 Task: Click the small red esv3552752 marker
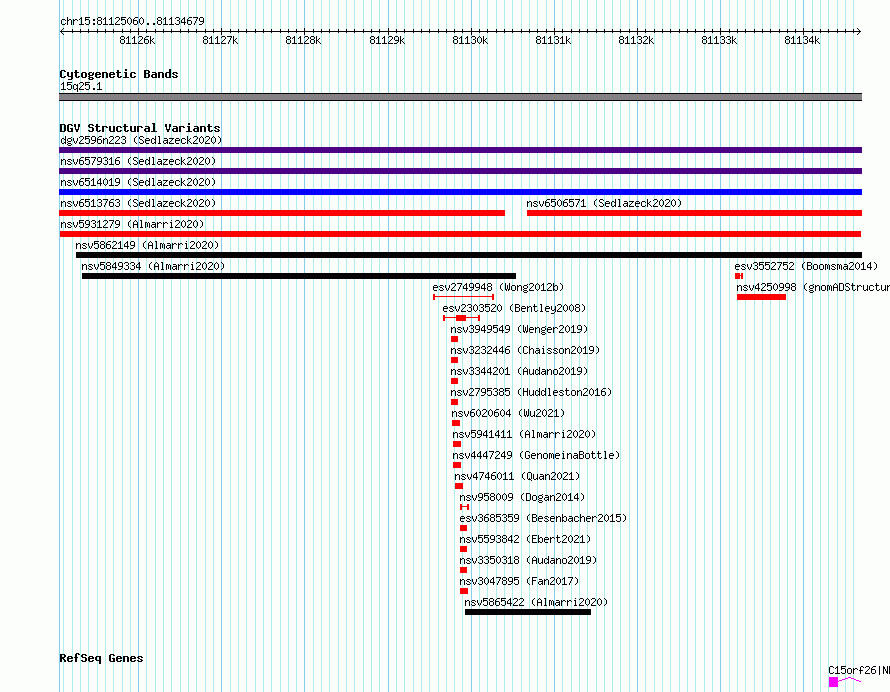click(739, 276)
